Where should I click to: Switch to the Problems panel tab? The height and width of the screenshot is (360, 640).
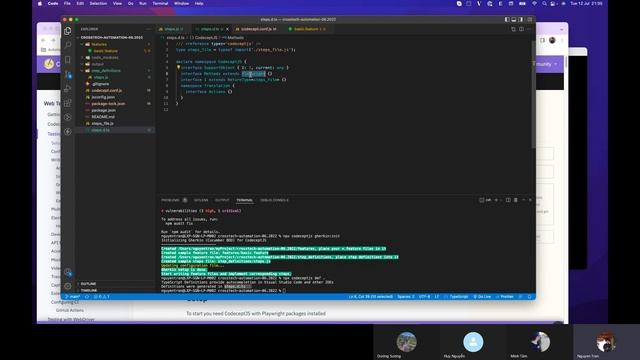click(x=170, y=200)
